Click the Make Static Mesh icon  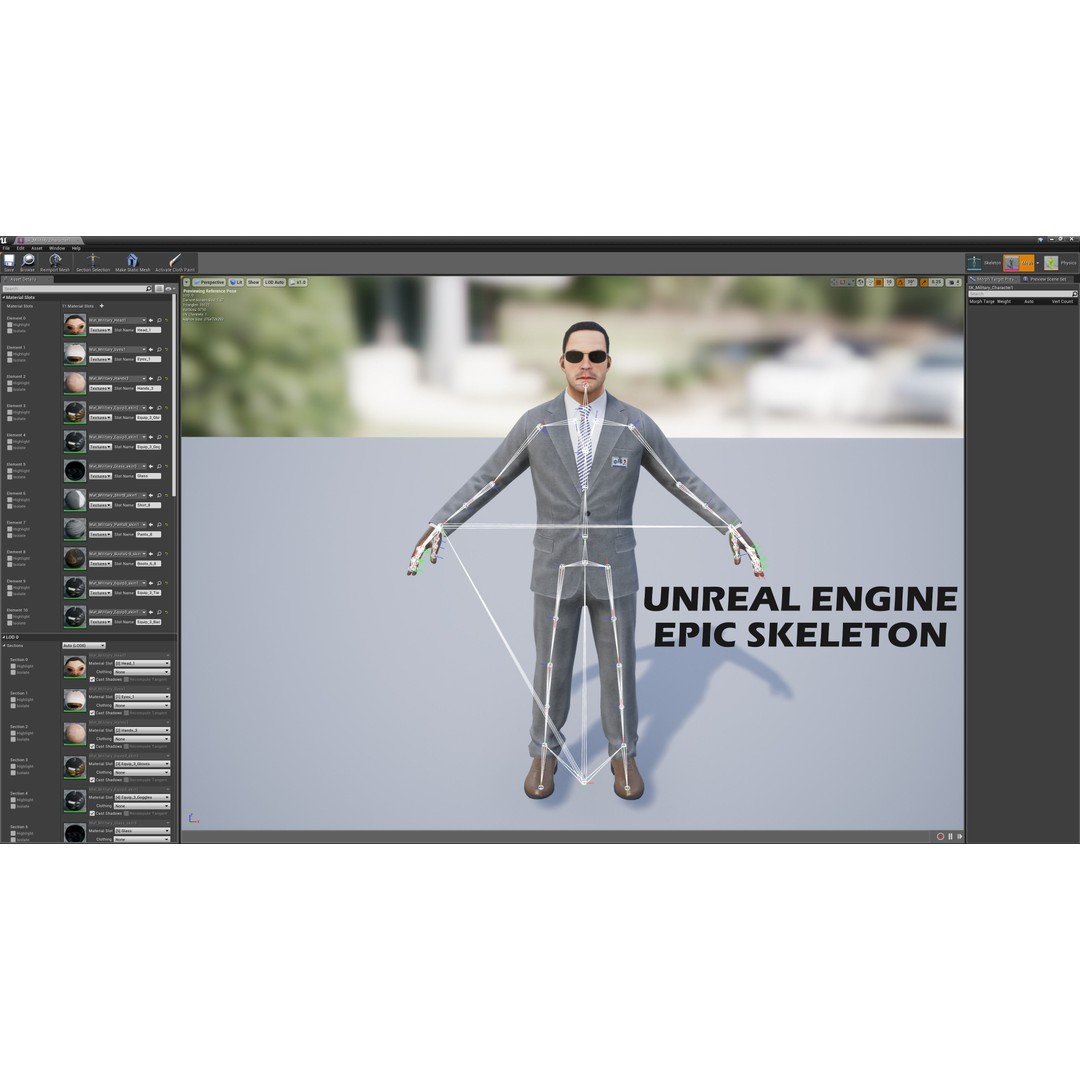point(132,261)
